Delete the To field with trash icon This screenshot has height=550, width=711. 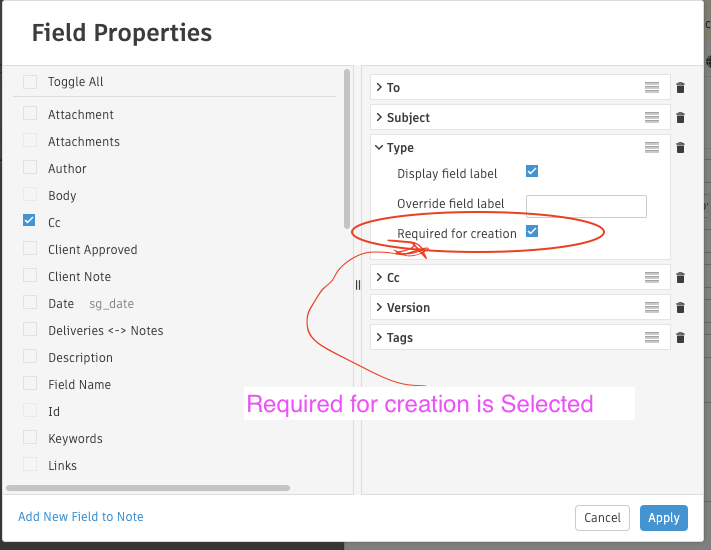click(x=680, y=88)
